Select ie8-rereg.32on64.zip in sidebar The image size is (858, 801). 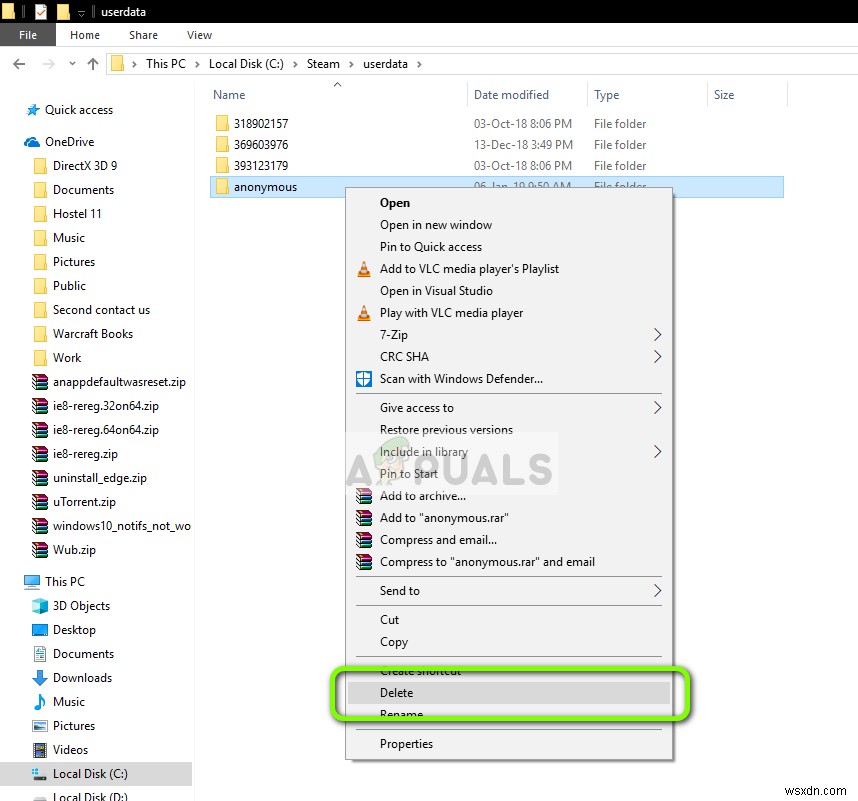105,406
